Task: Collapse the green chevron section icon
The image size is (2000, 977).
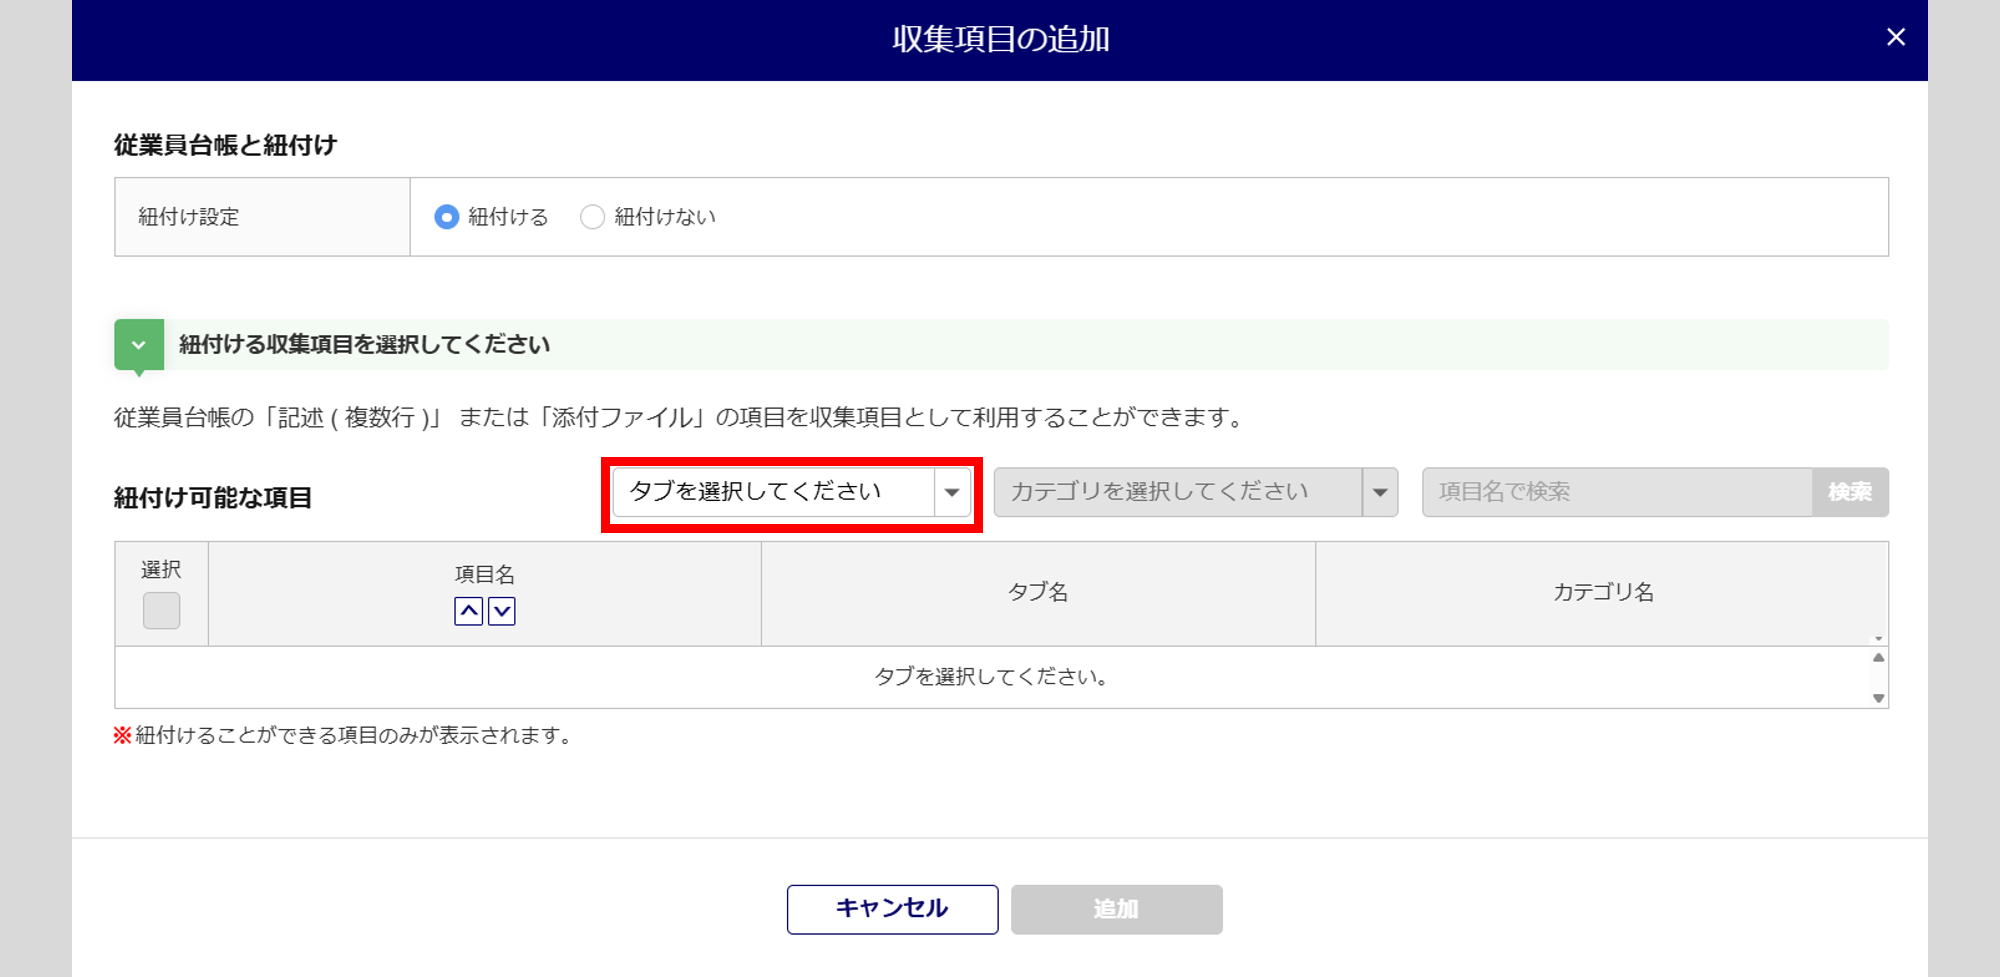Action: [139, 345]
